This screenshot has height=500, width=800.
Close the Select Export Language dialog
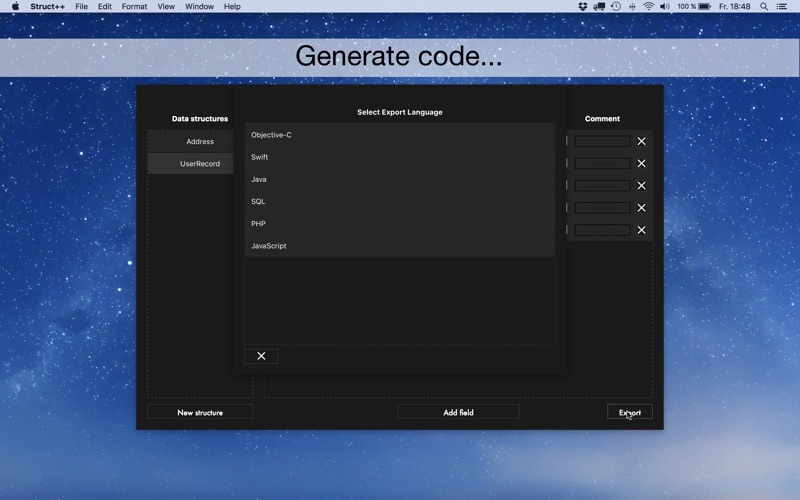tap(261, 356)
